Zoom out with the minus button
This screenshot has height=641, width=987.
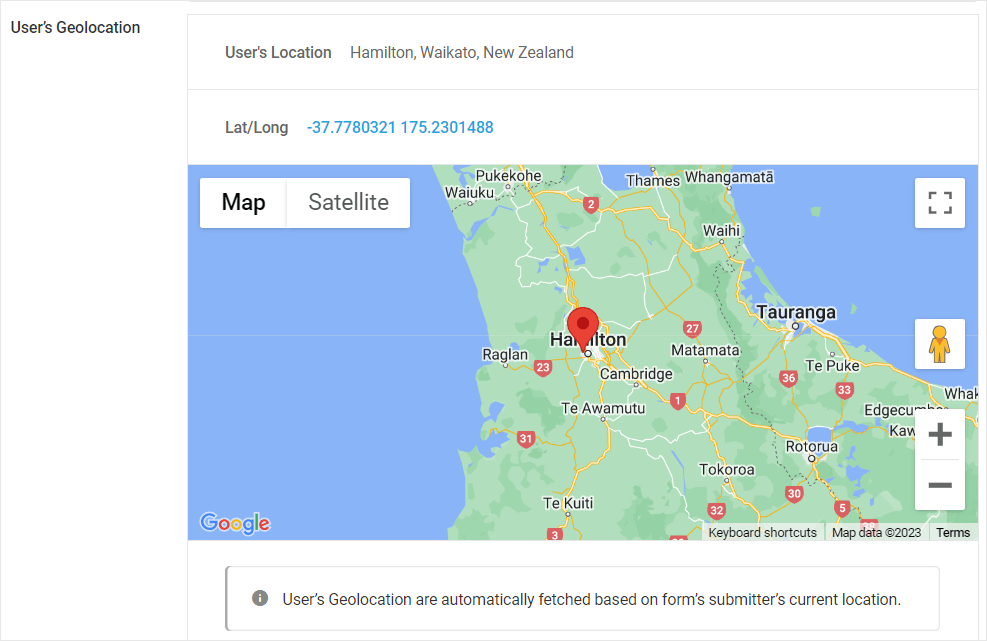tap(939, 485)
